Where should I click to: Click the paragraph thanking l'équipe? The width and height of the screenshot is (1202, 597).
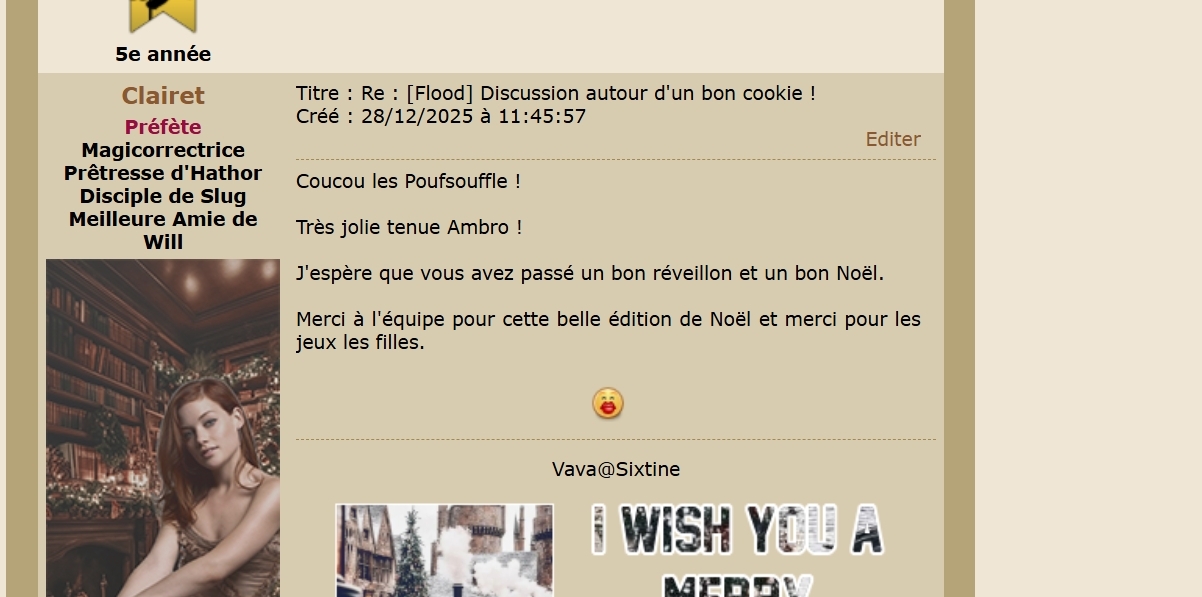608,330
